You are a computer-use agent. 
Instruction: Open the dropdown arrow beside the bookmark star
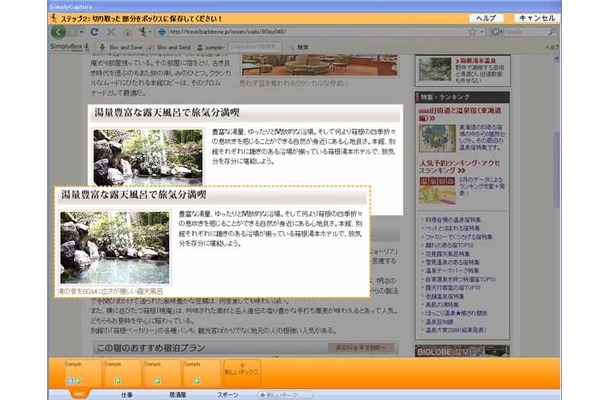[x=482, y=32]
